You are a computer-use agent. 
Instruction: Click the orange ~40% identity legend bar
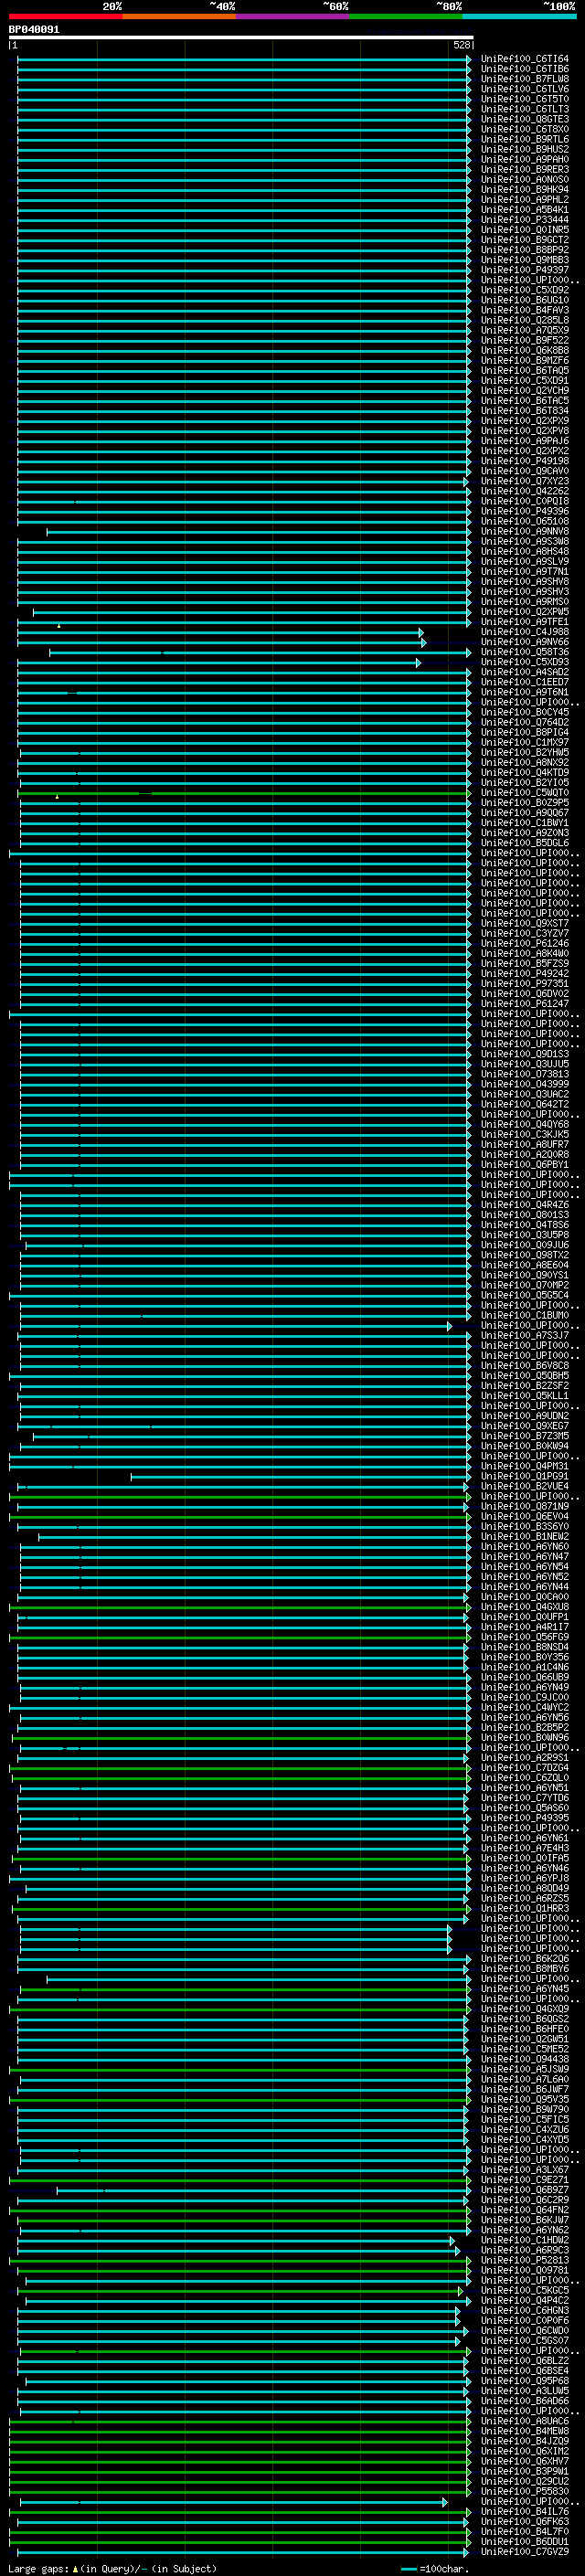pos(179,16)
